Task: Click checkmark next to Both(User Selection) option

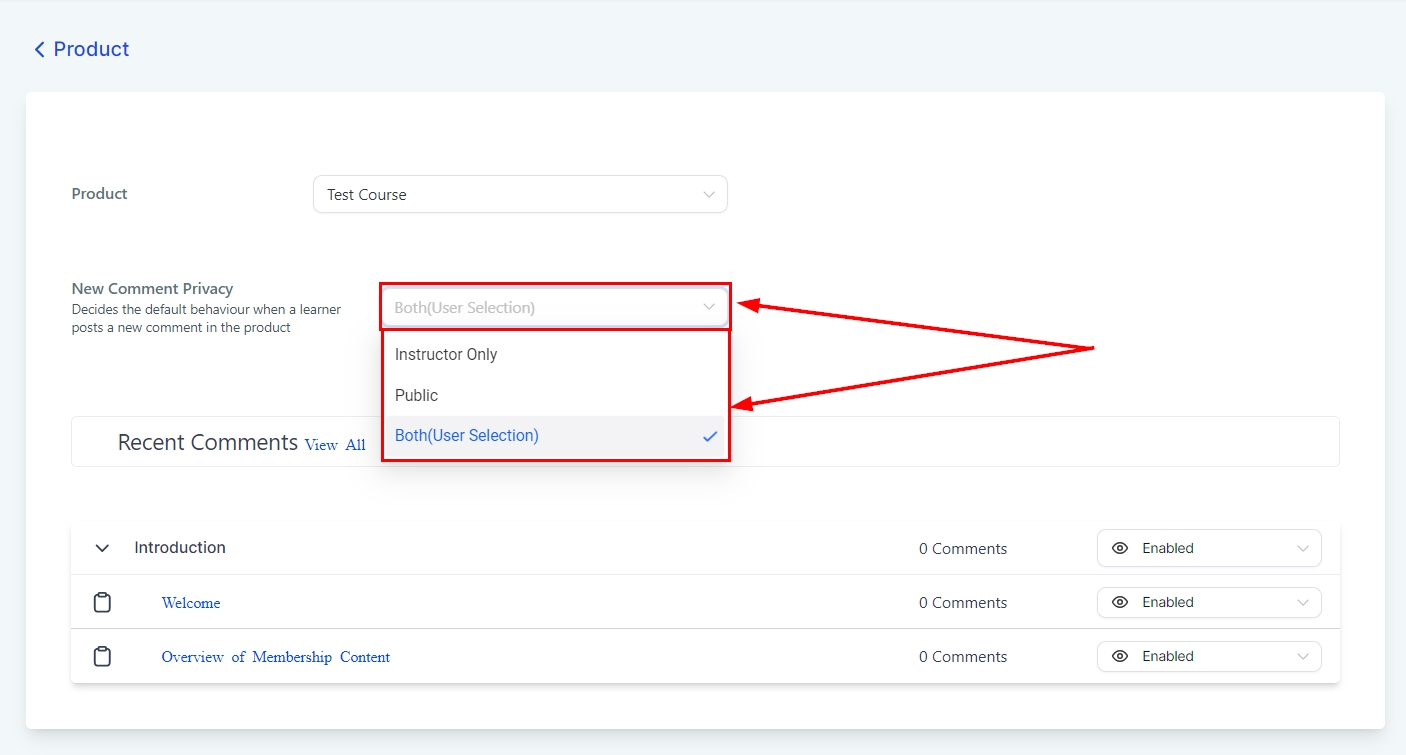Action: point(710,436)
